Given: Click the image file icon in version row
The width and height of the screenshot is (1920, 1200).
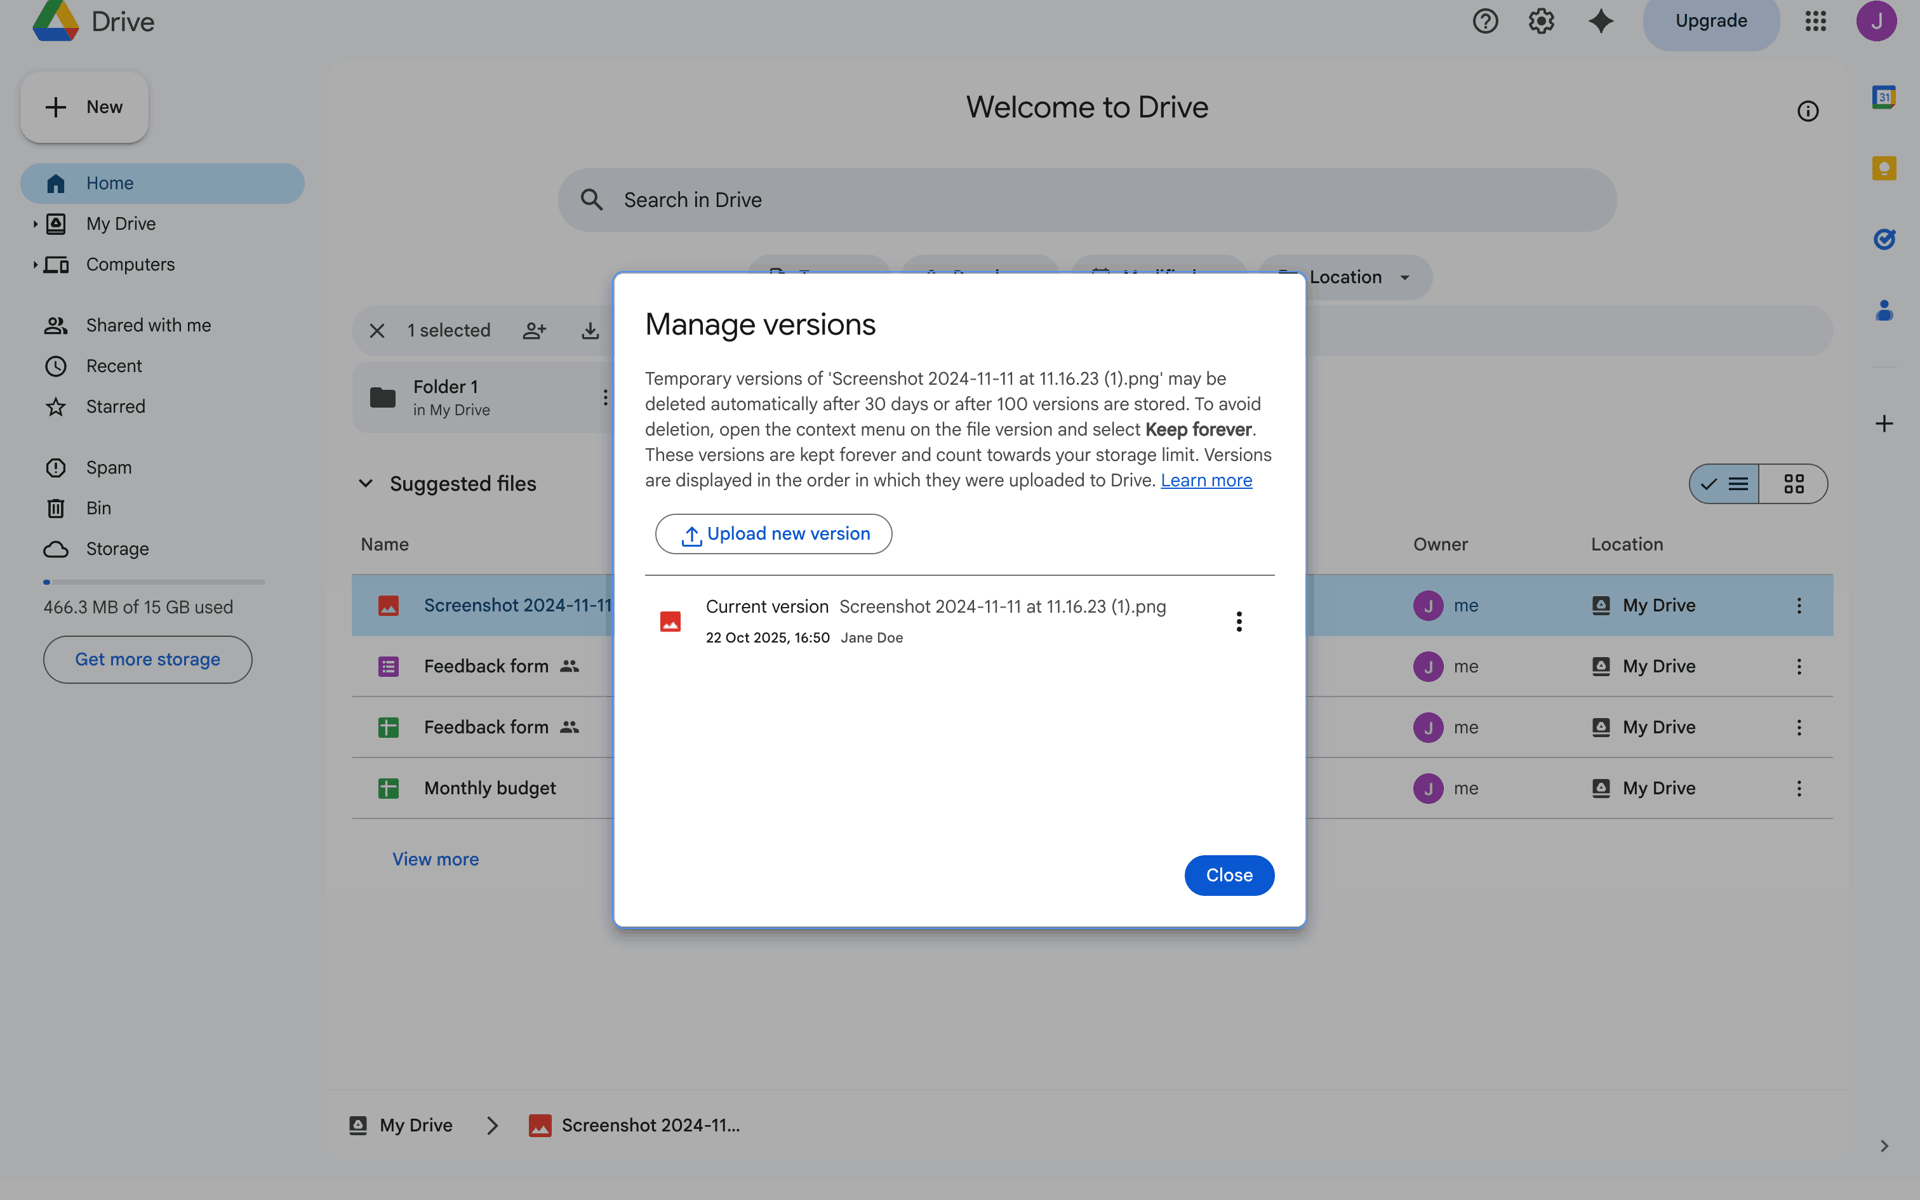Looking at the screenshot, I should [x=670, y=621].
